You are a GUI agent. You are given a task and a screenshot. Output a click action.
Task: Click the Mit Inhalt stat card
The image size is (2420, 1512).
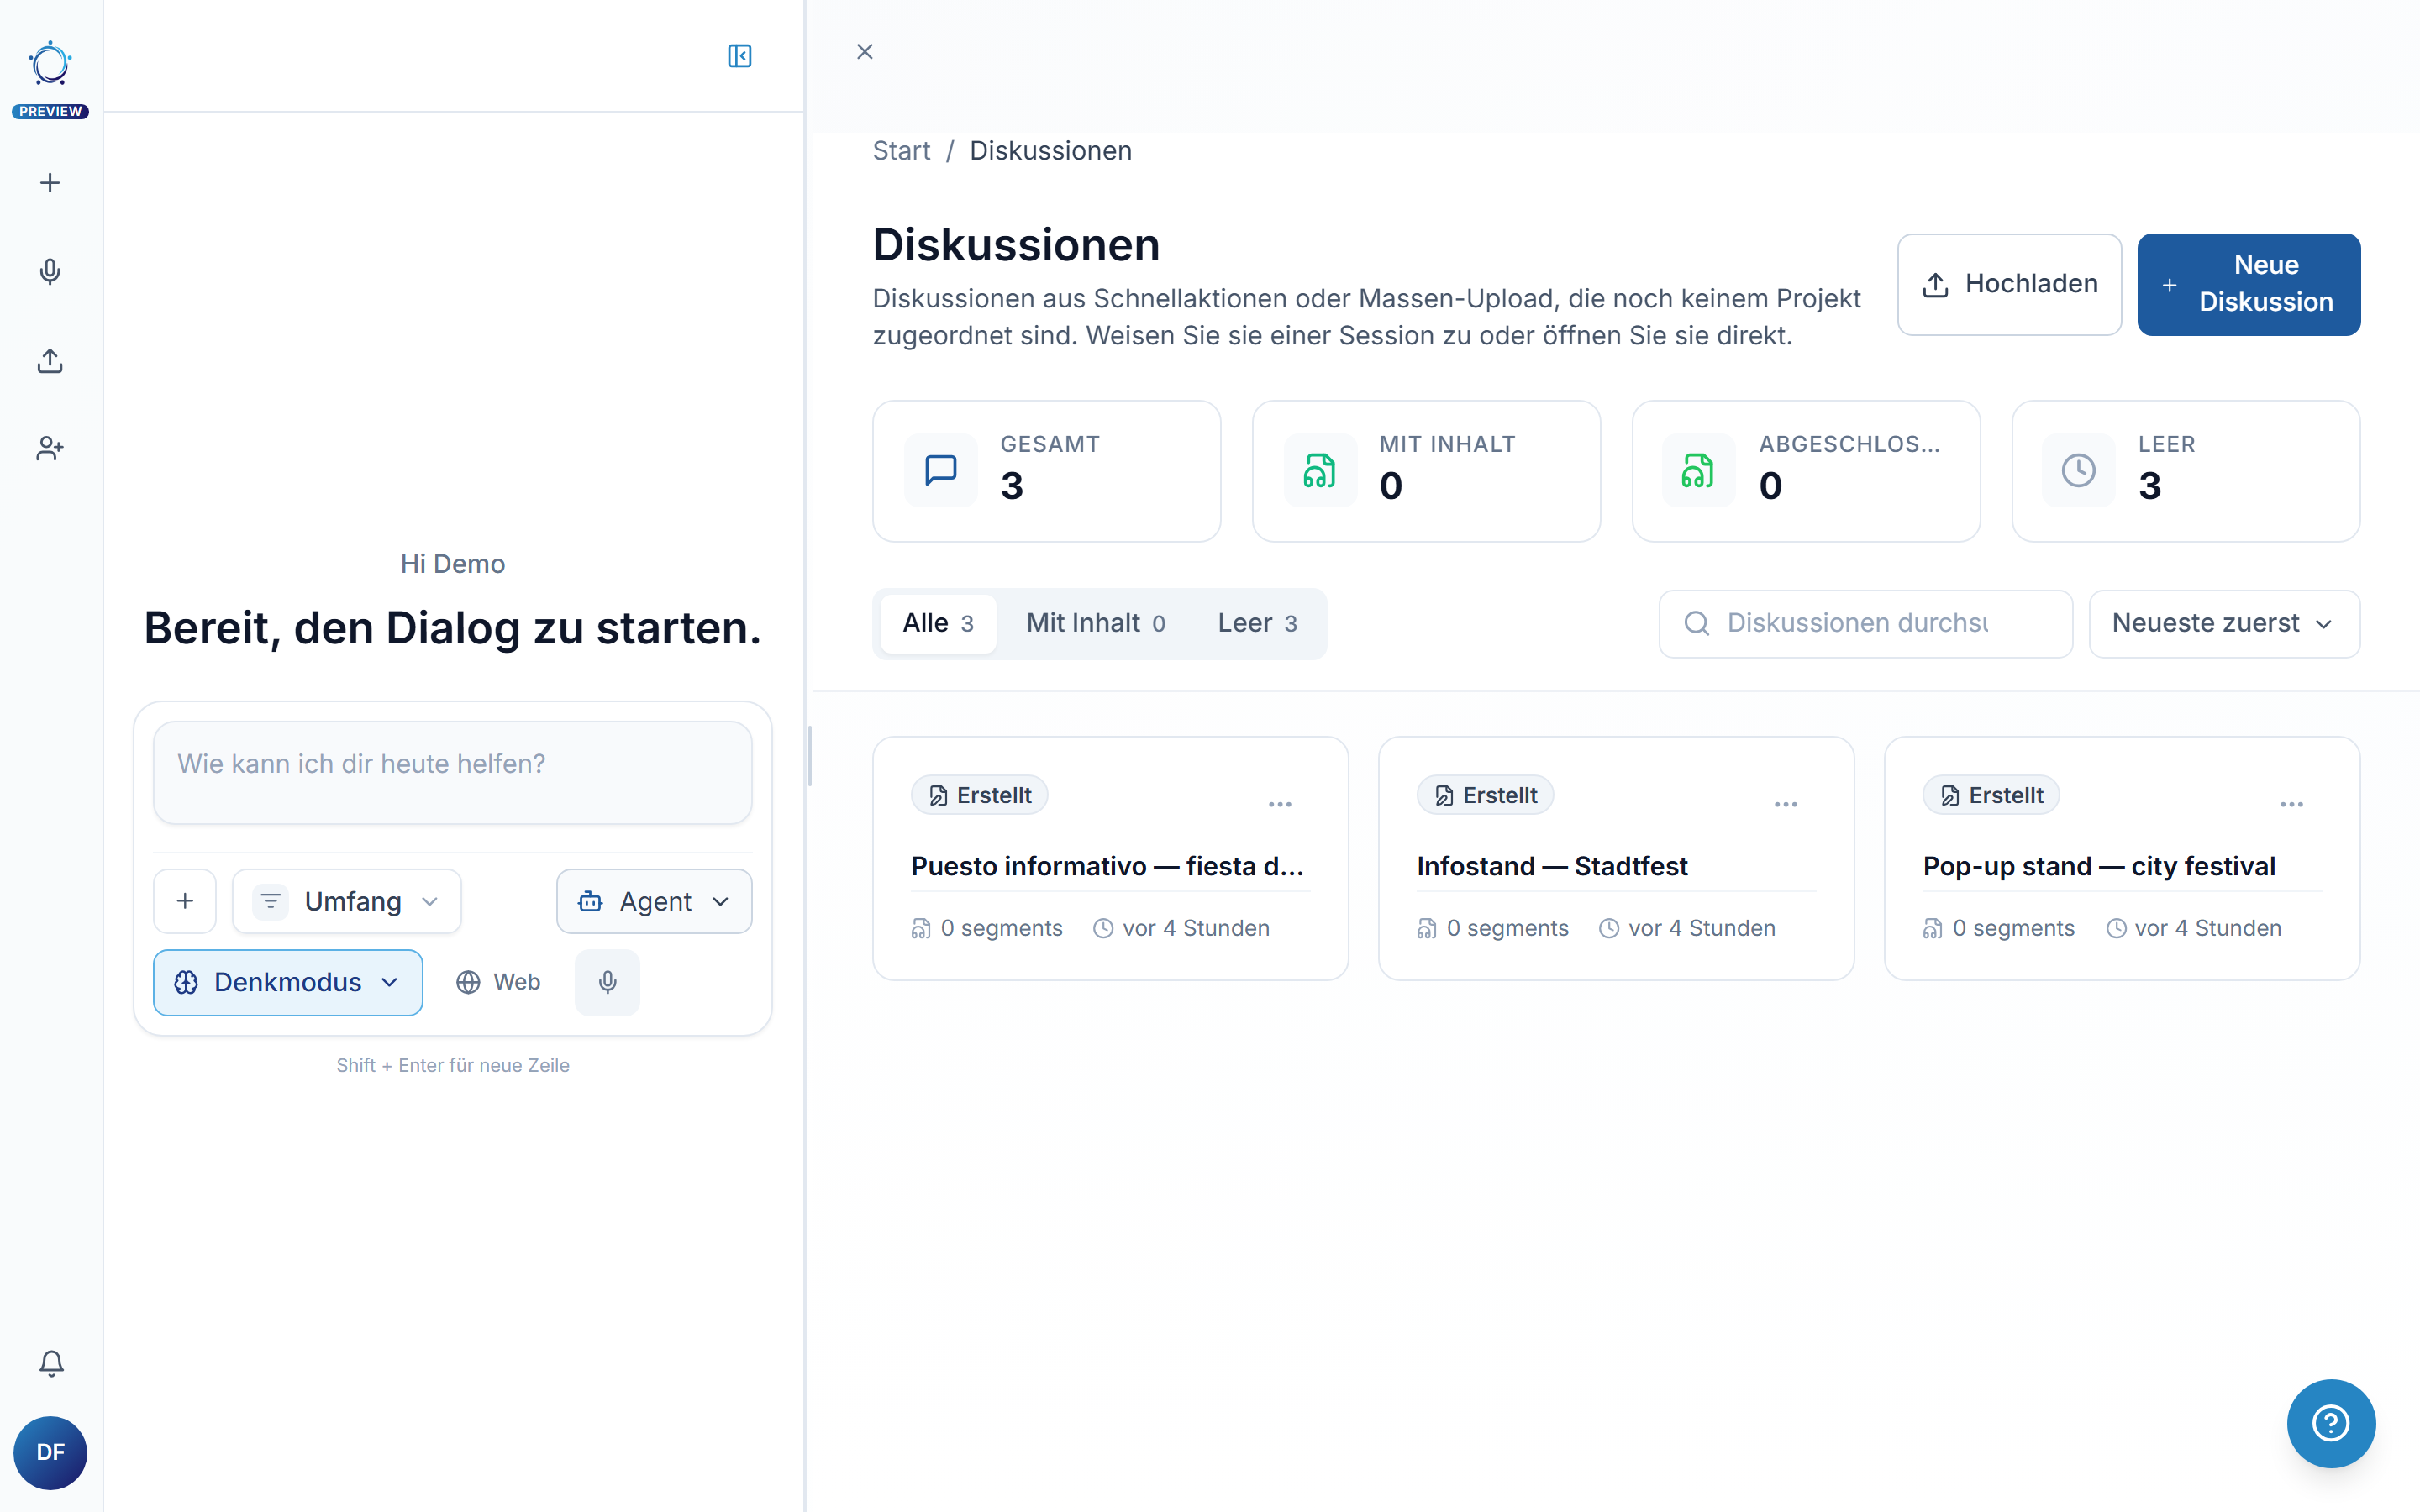[x=1426, y=471]
